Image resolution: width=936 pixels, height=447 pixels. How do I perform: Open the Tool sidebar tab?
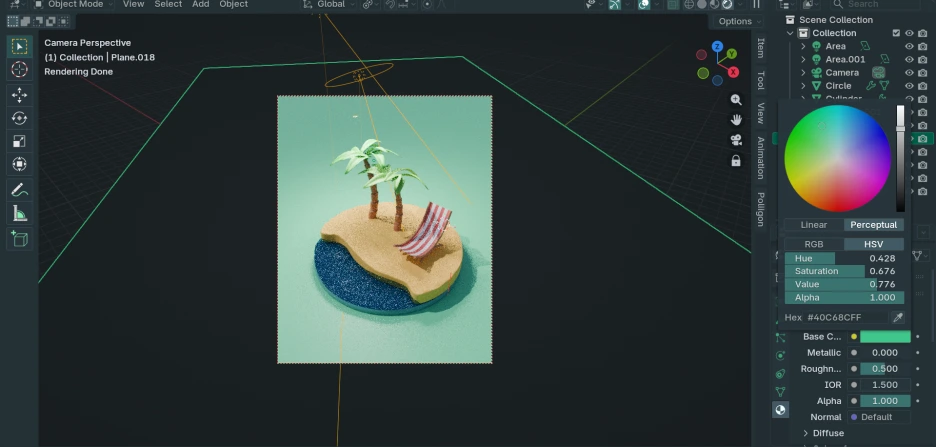(760, 81)
